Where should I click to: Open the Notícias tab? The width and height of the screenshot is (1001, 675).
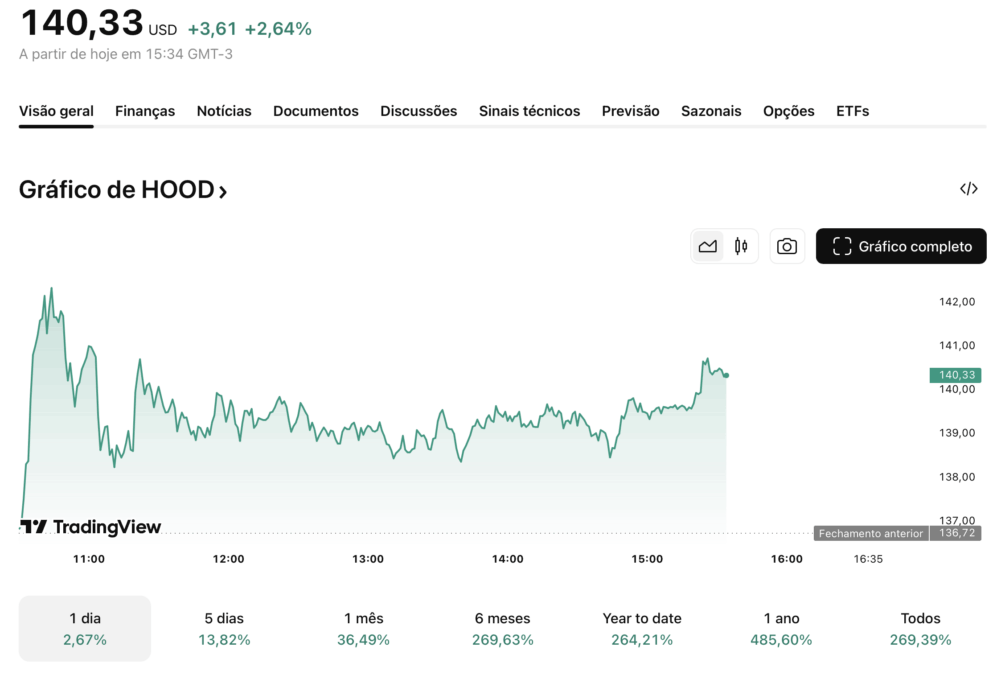pos(224,111)
